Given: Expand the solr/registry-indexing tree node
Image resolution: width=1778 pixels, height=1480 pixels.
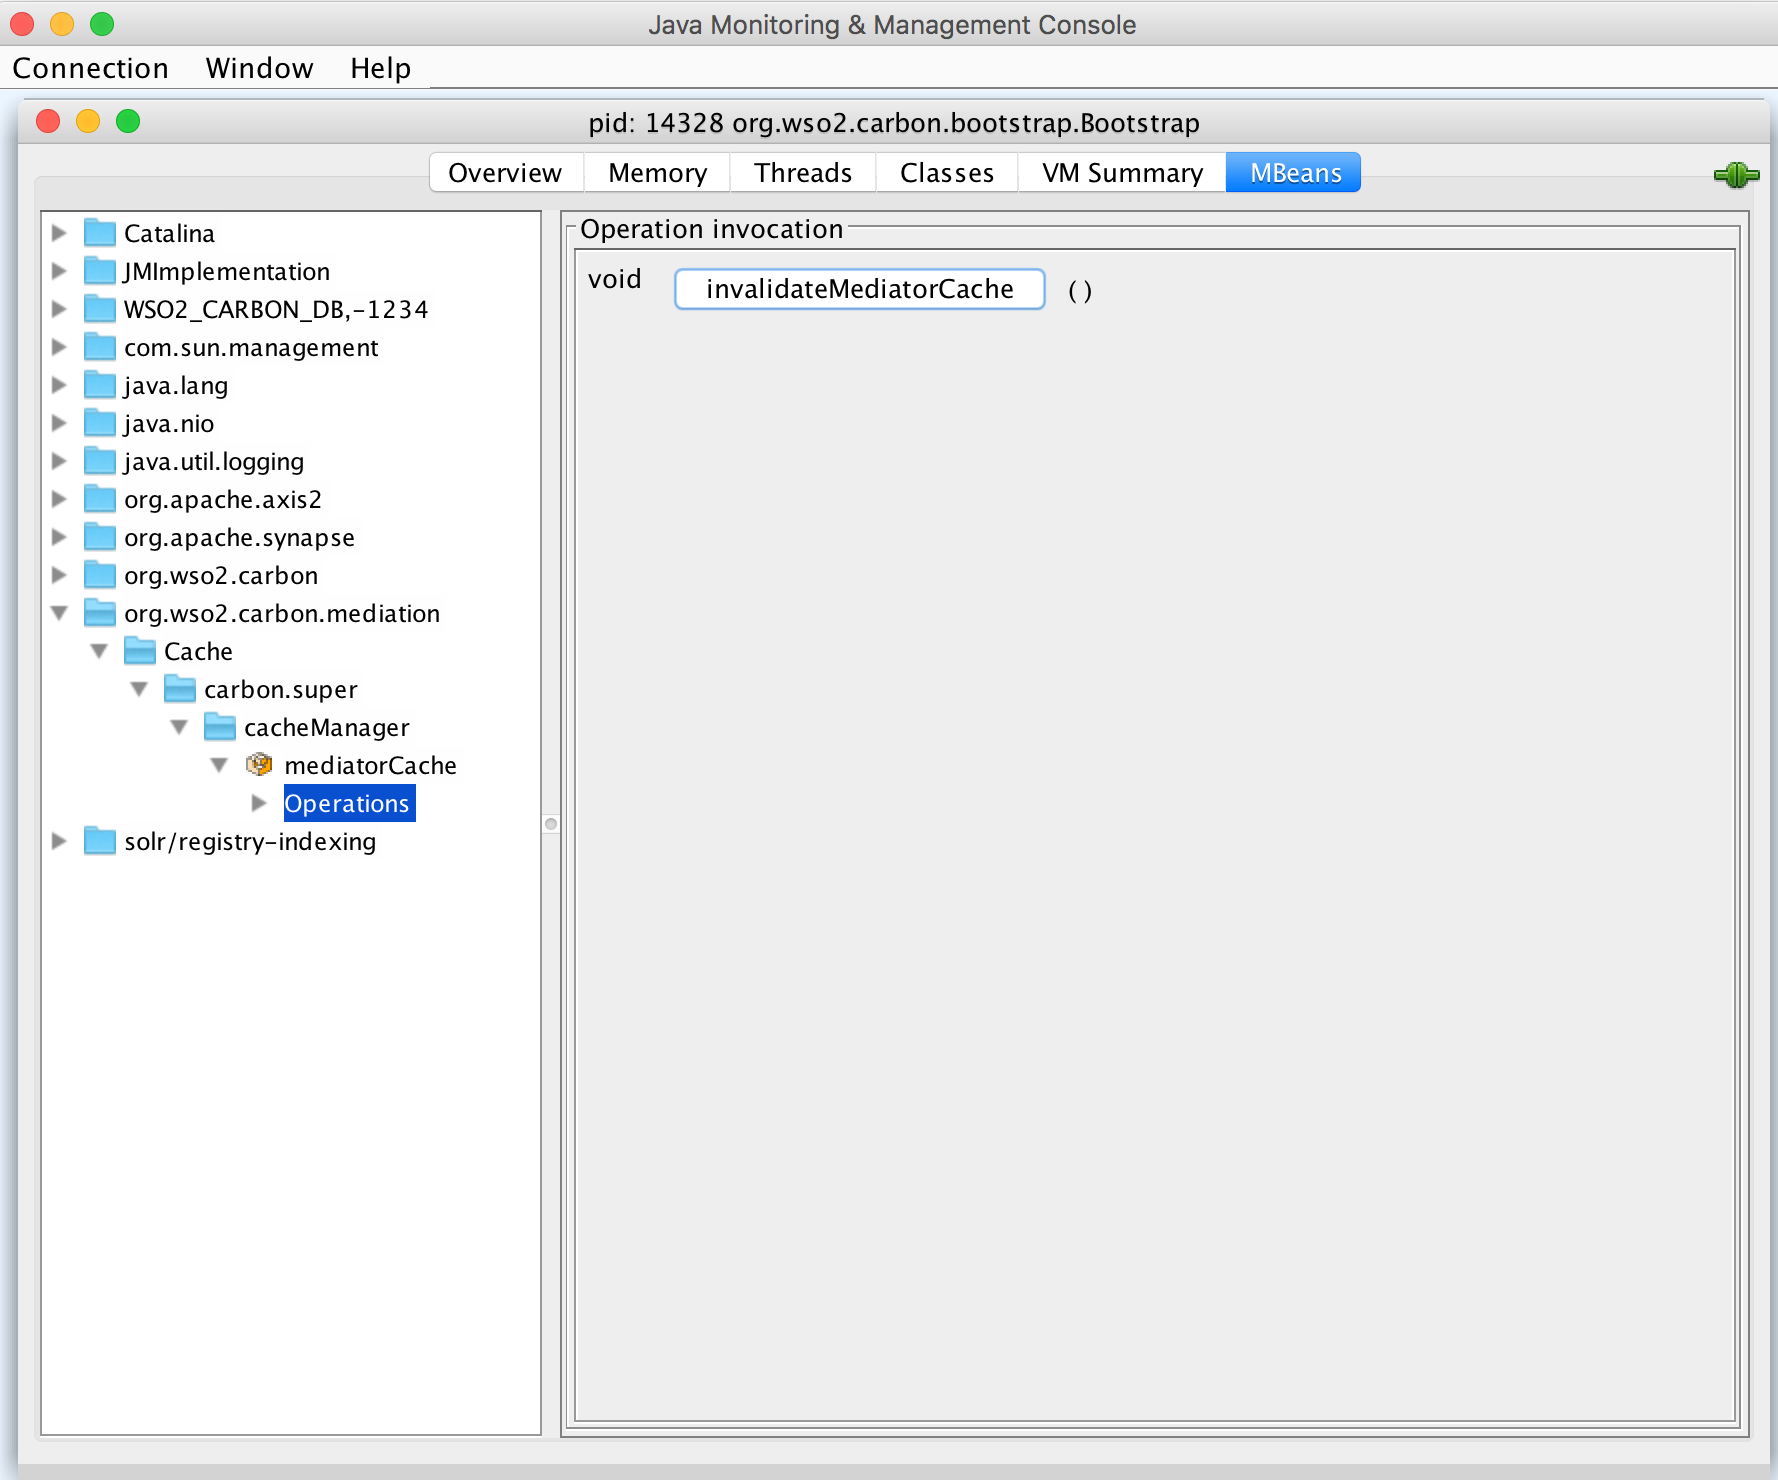Looking at the screenshot, I should click(59, 840).
